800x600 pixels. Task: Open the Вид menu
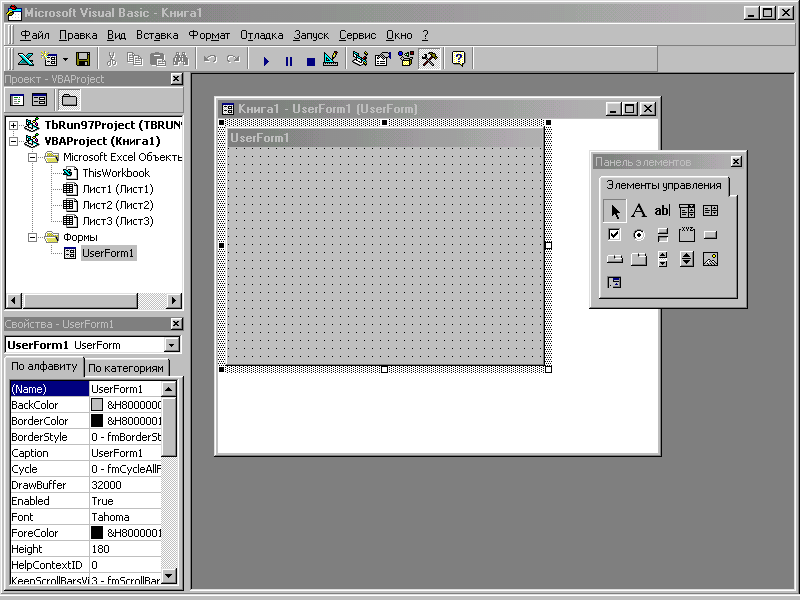click(116, 35)
